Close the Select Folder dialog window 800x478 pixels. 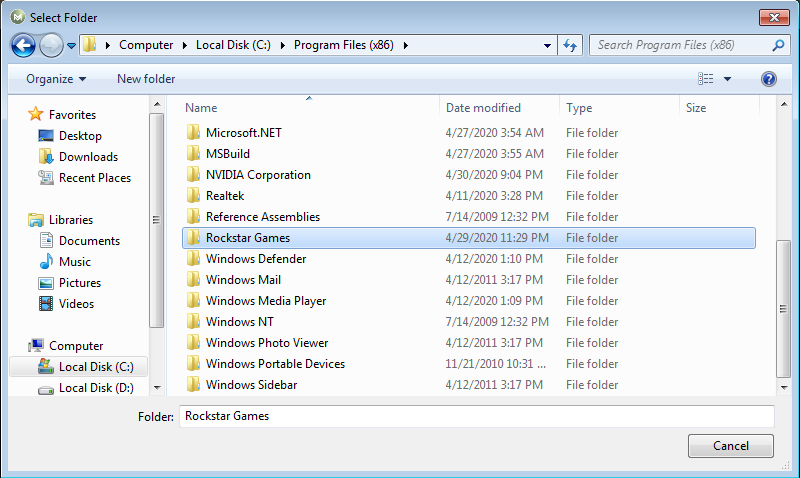774,17
